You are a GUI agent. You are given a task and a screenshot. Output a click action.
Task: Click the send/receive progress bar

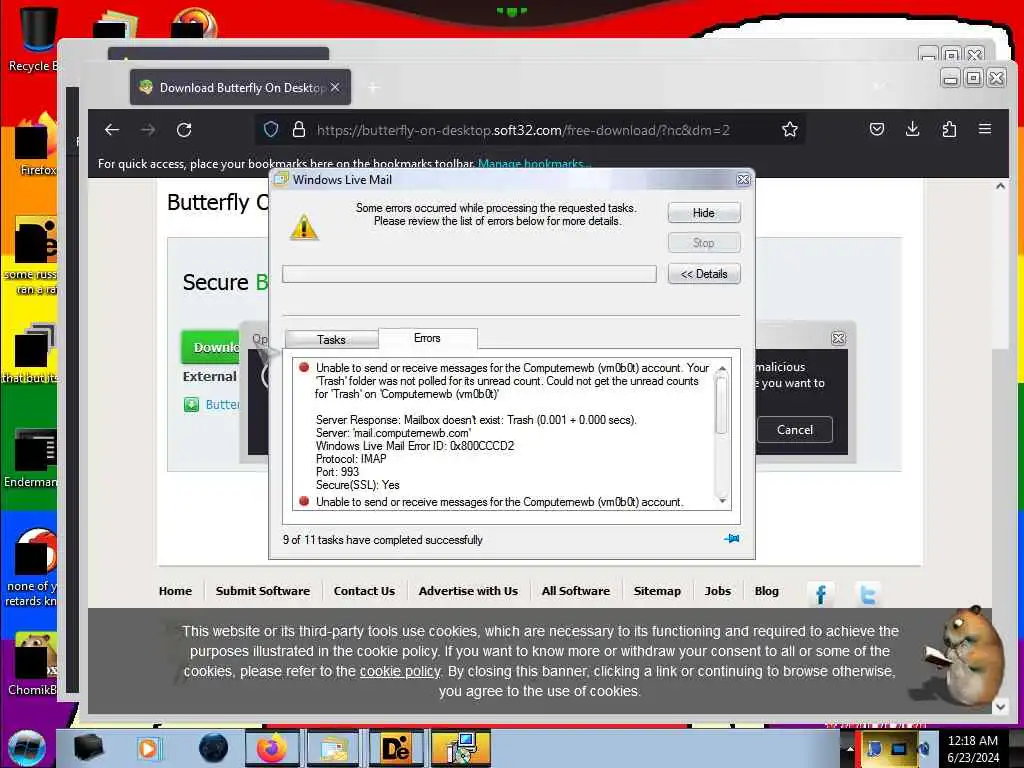click(x=469, y=274)
